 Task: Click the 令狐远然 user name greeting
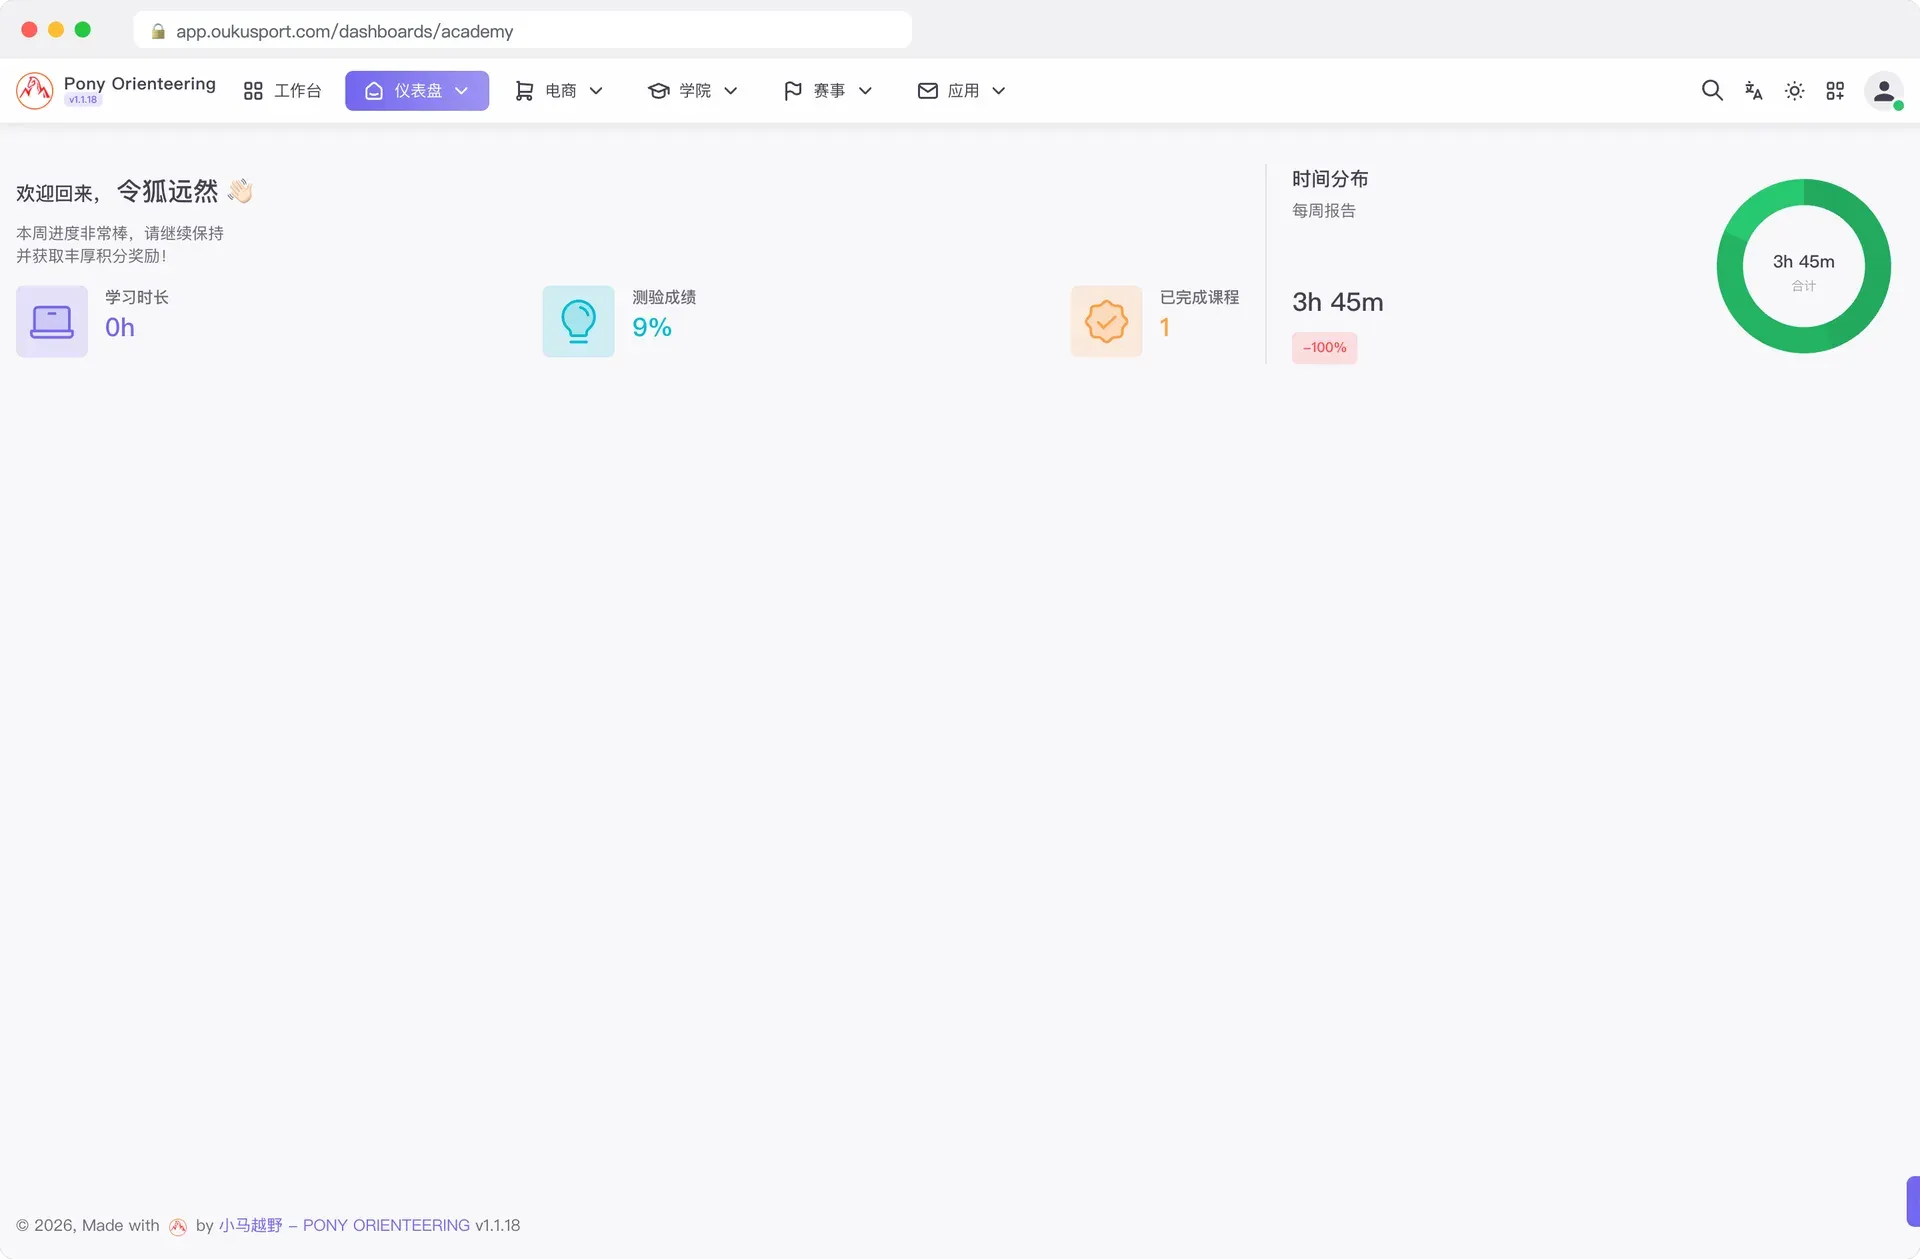click(167, 191)
